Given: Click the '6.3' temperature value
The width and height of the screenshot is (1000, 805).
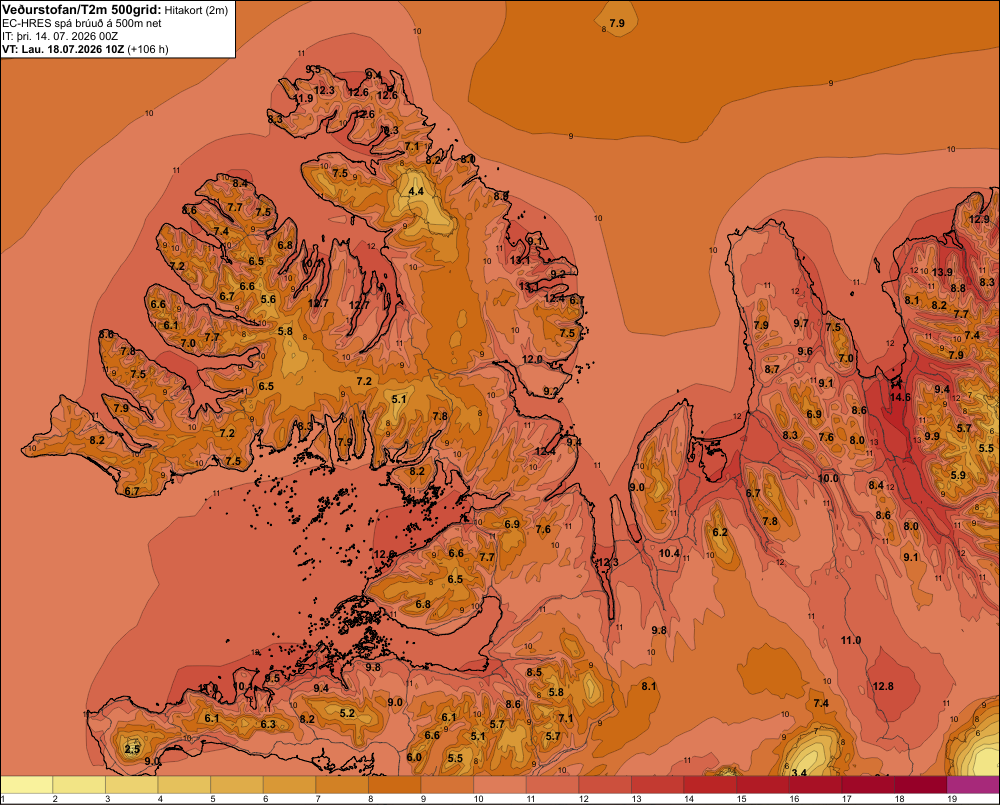Looking at the screenshot, I should click(x=268, y=724).
